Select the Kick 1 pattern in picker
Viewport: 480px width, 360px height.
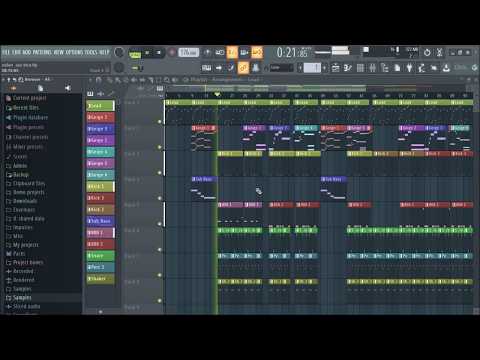click(x=100, y=186)
